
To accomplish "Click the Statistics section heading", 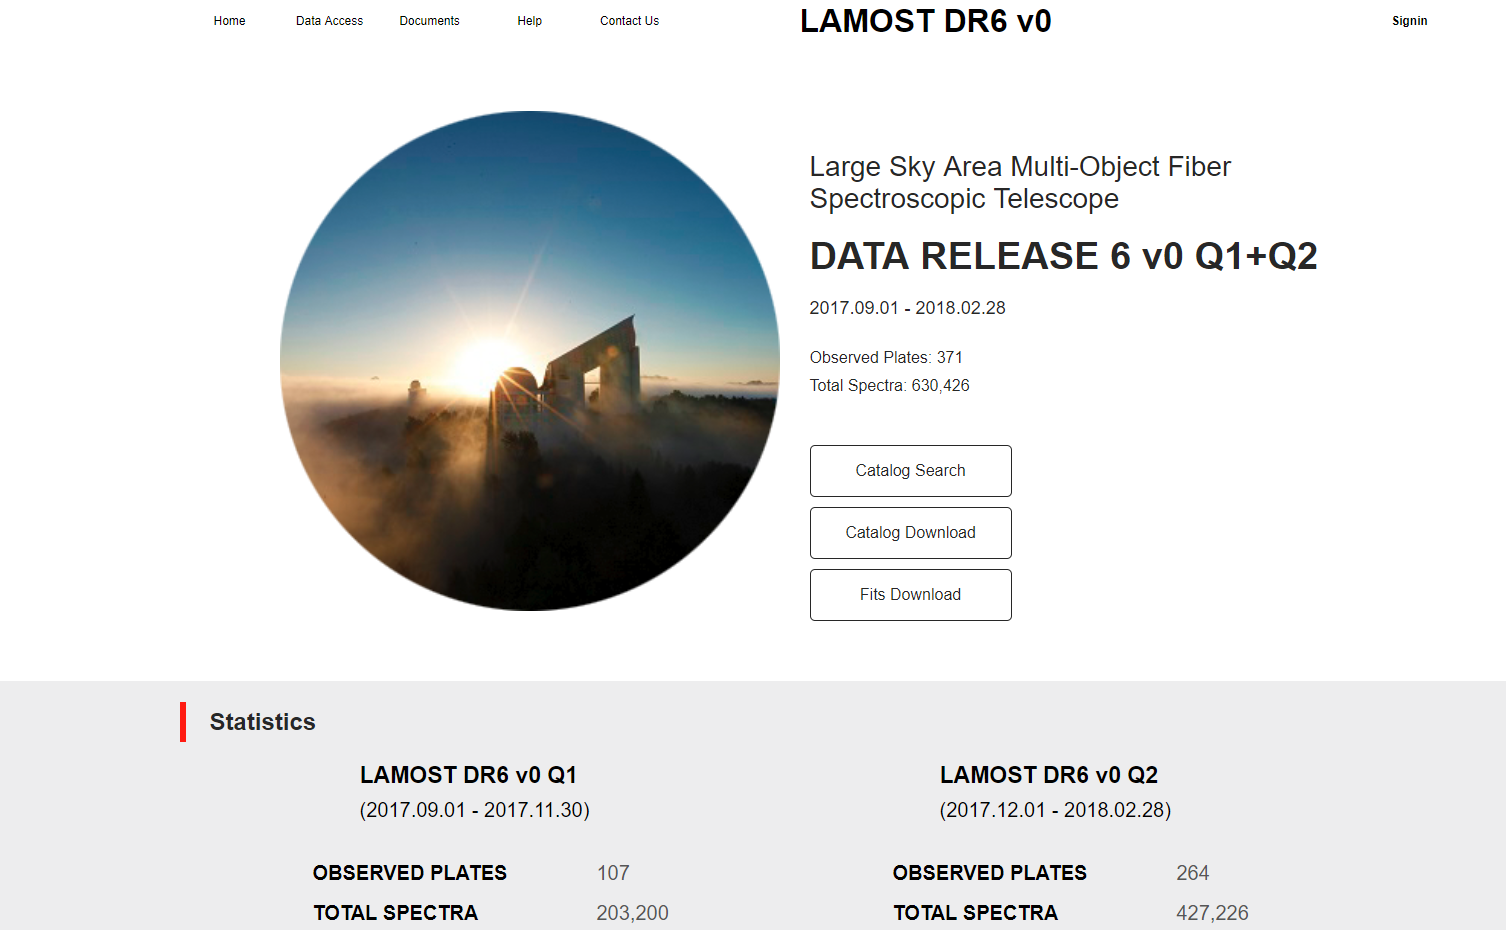I will point(262,722).
